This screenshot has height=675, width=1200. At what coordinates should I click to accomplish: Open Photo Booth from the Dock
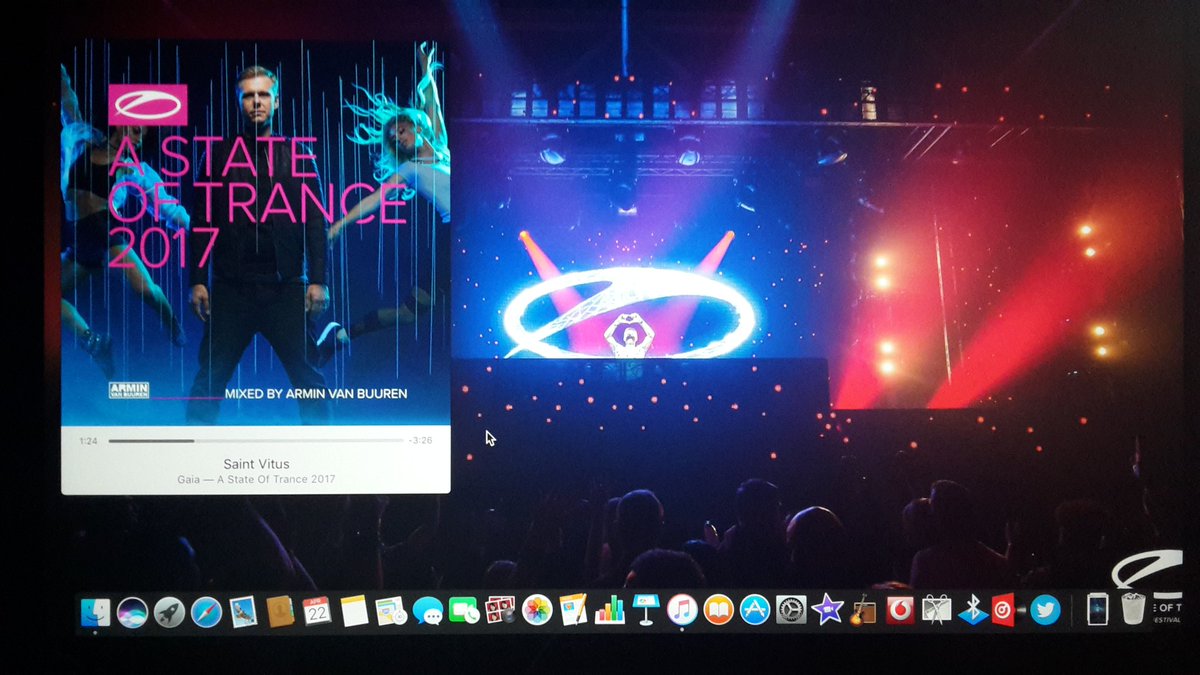(500, 611)
